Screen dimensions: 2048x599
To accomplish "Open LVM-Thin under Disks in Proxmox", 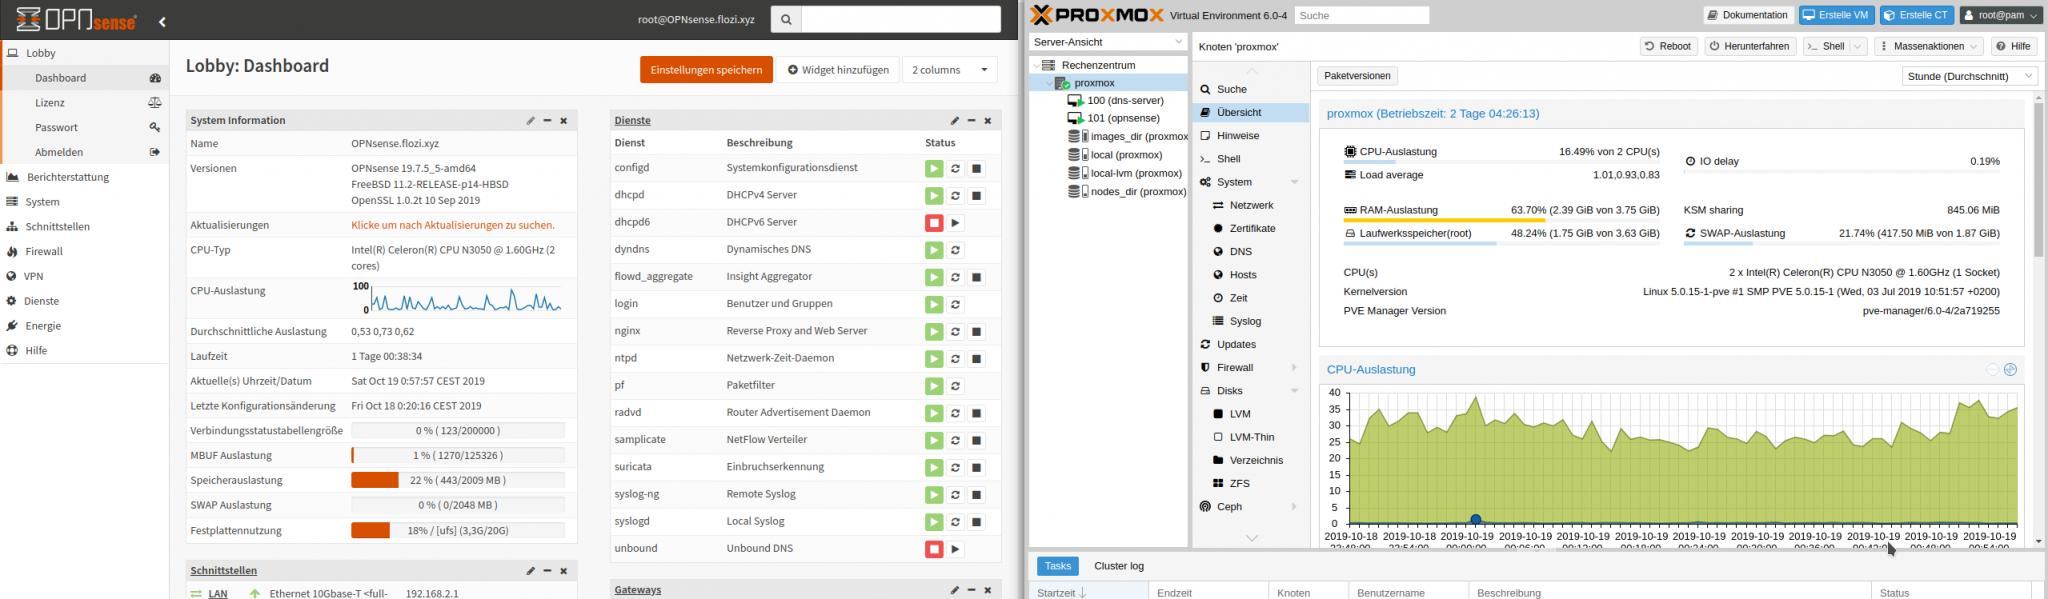I will 1250,437.
